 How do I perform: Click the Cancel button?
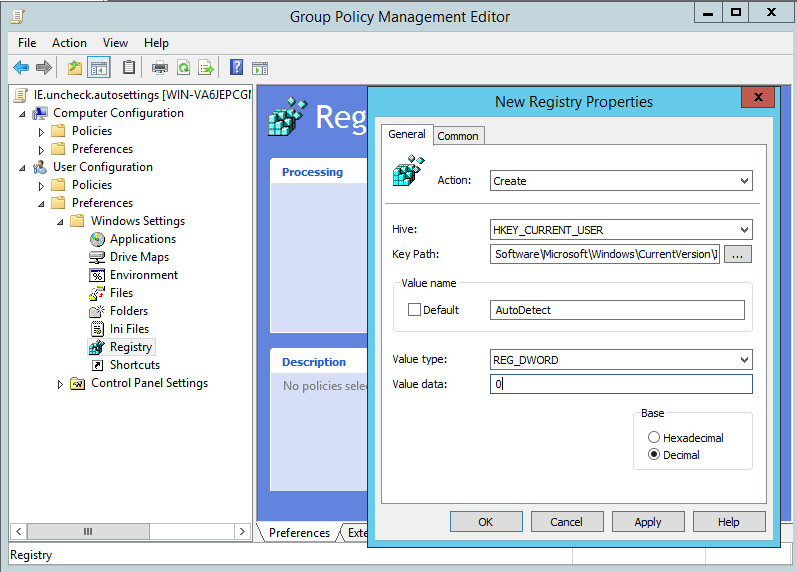567,522
